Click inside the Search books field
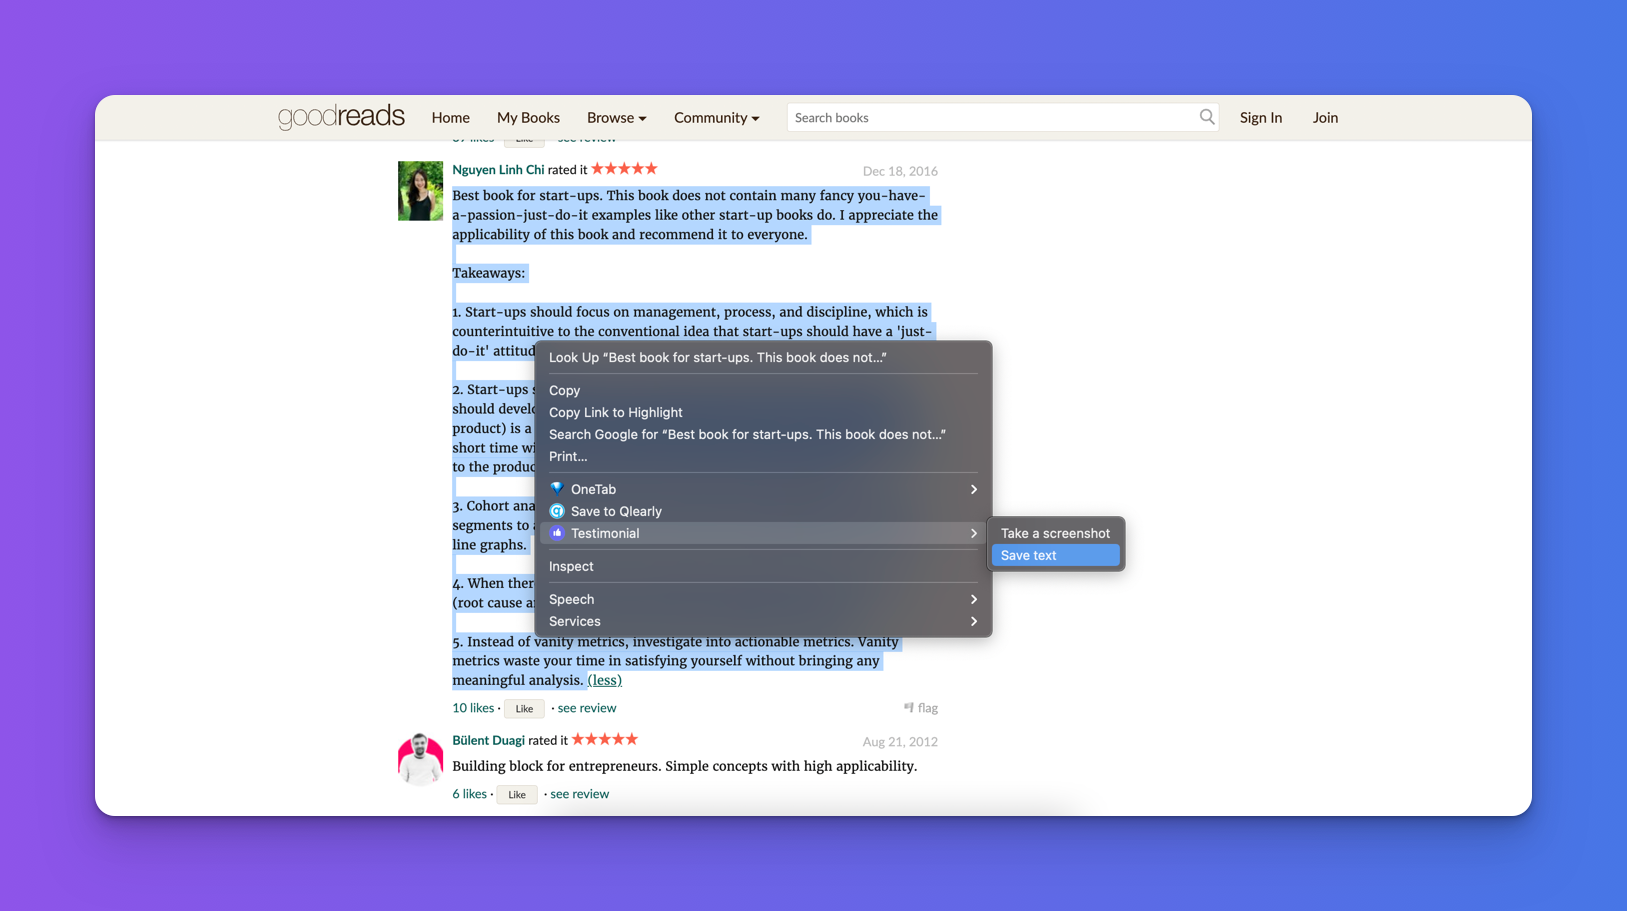 [x=990, y=117]
